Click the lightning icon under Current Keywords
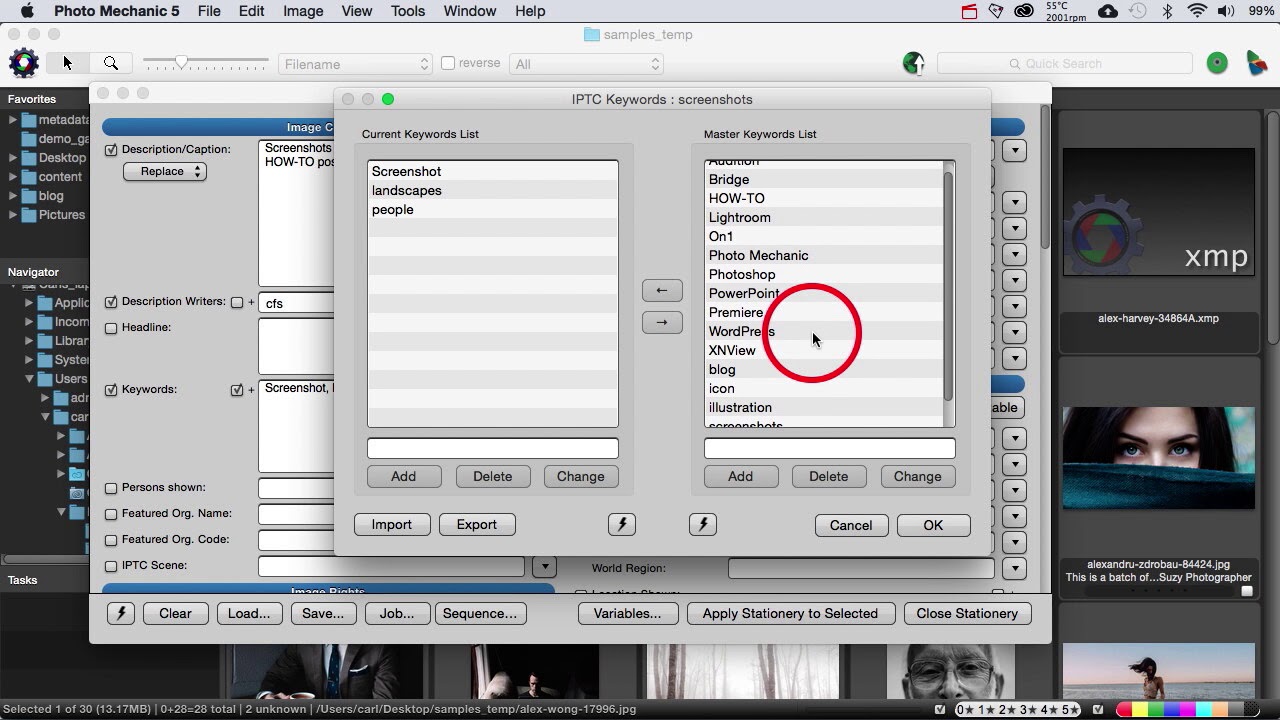 click(x=622, y=524)
